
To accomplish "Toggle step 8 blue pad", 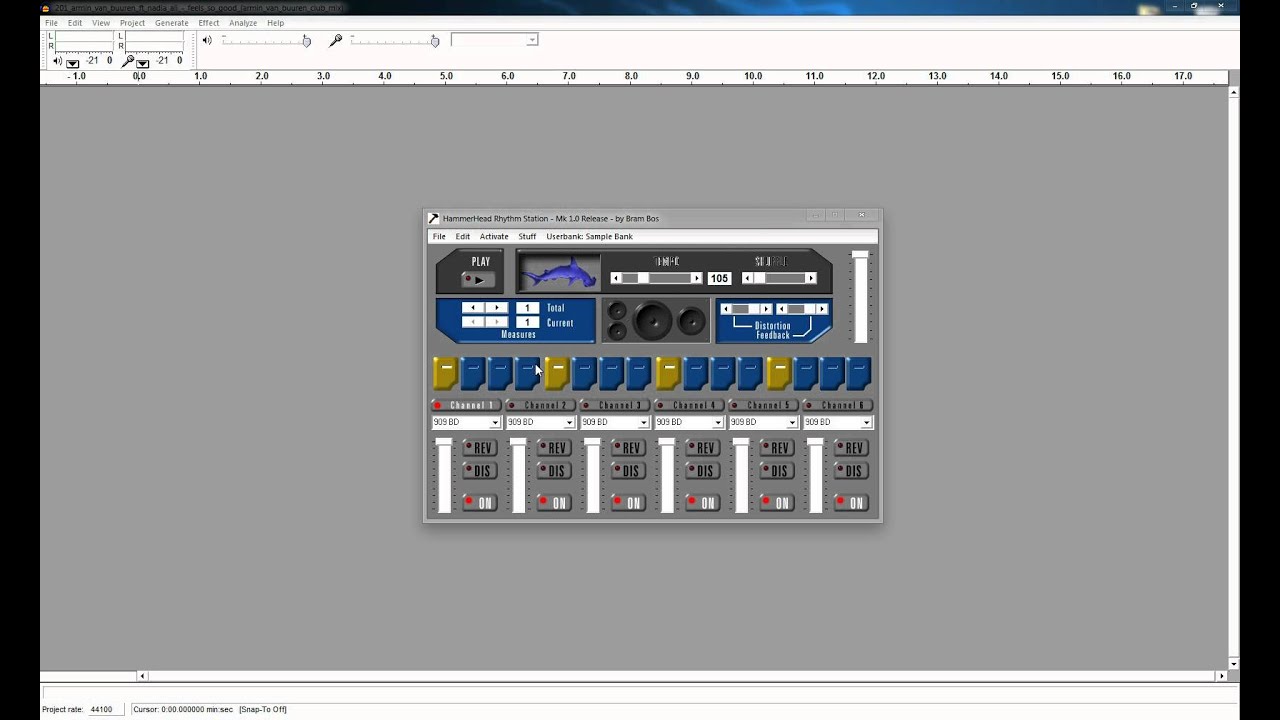I will (639, 373).
